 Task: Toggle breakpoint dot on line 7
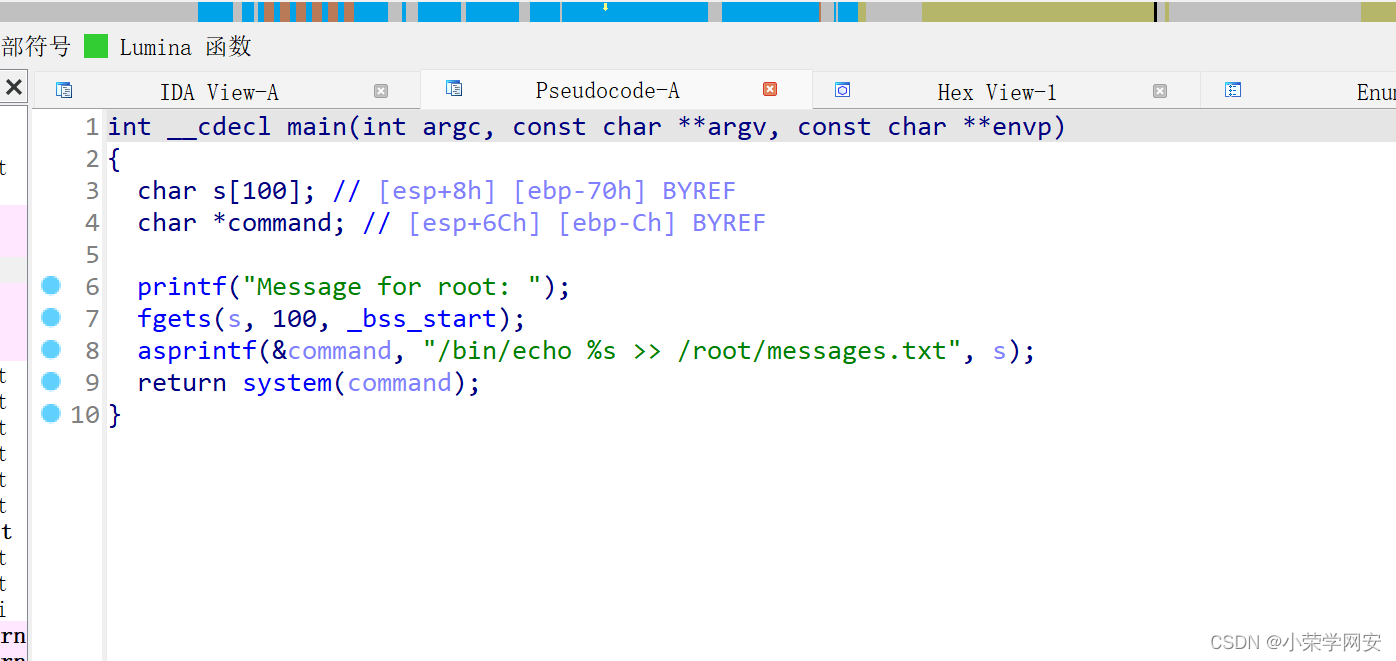[x=51, y=318]
